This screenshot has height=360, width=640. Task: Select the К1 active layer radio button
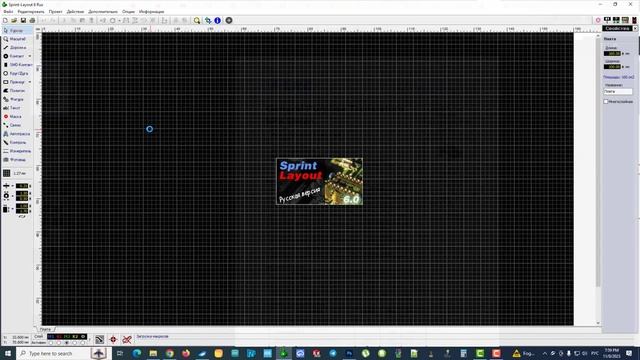point(59,343)
